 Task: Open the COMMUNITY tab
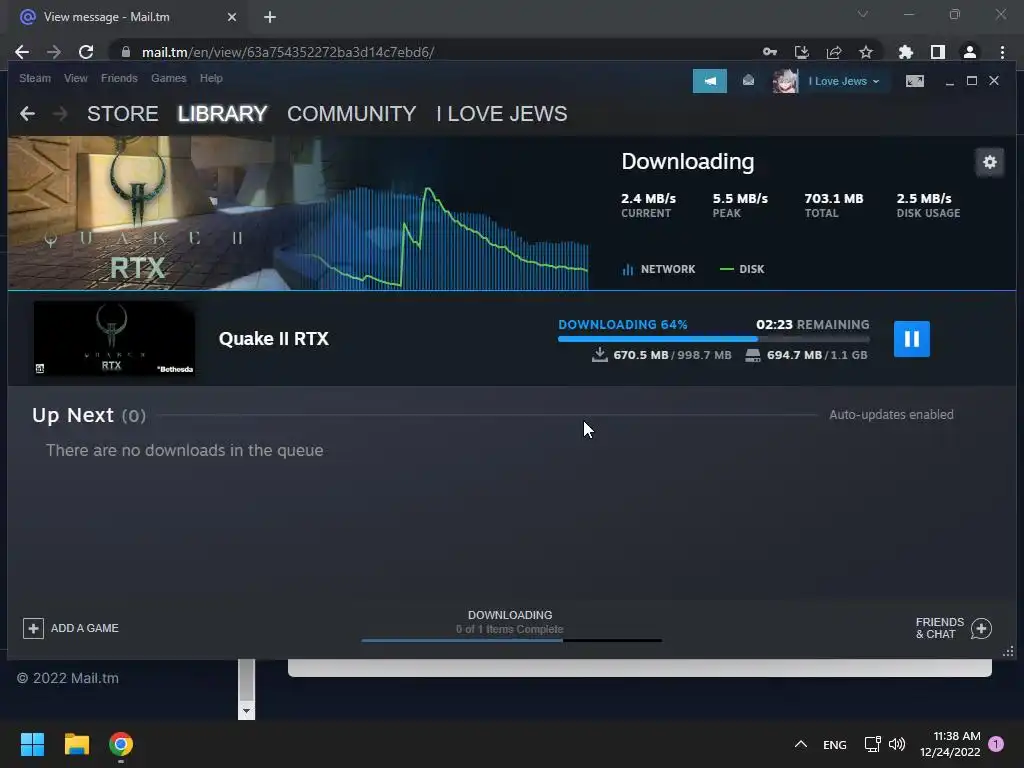coord(351,114)
